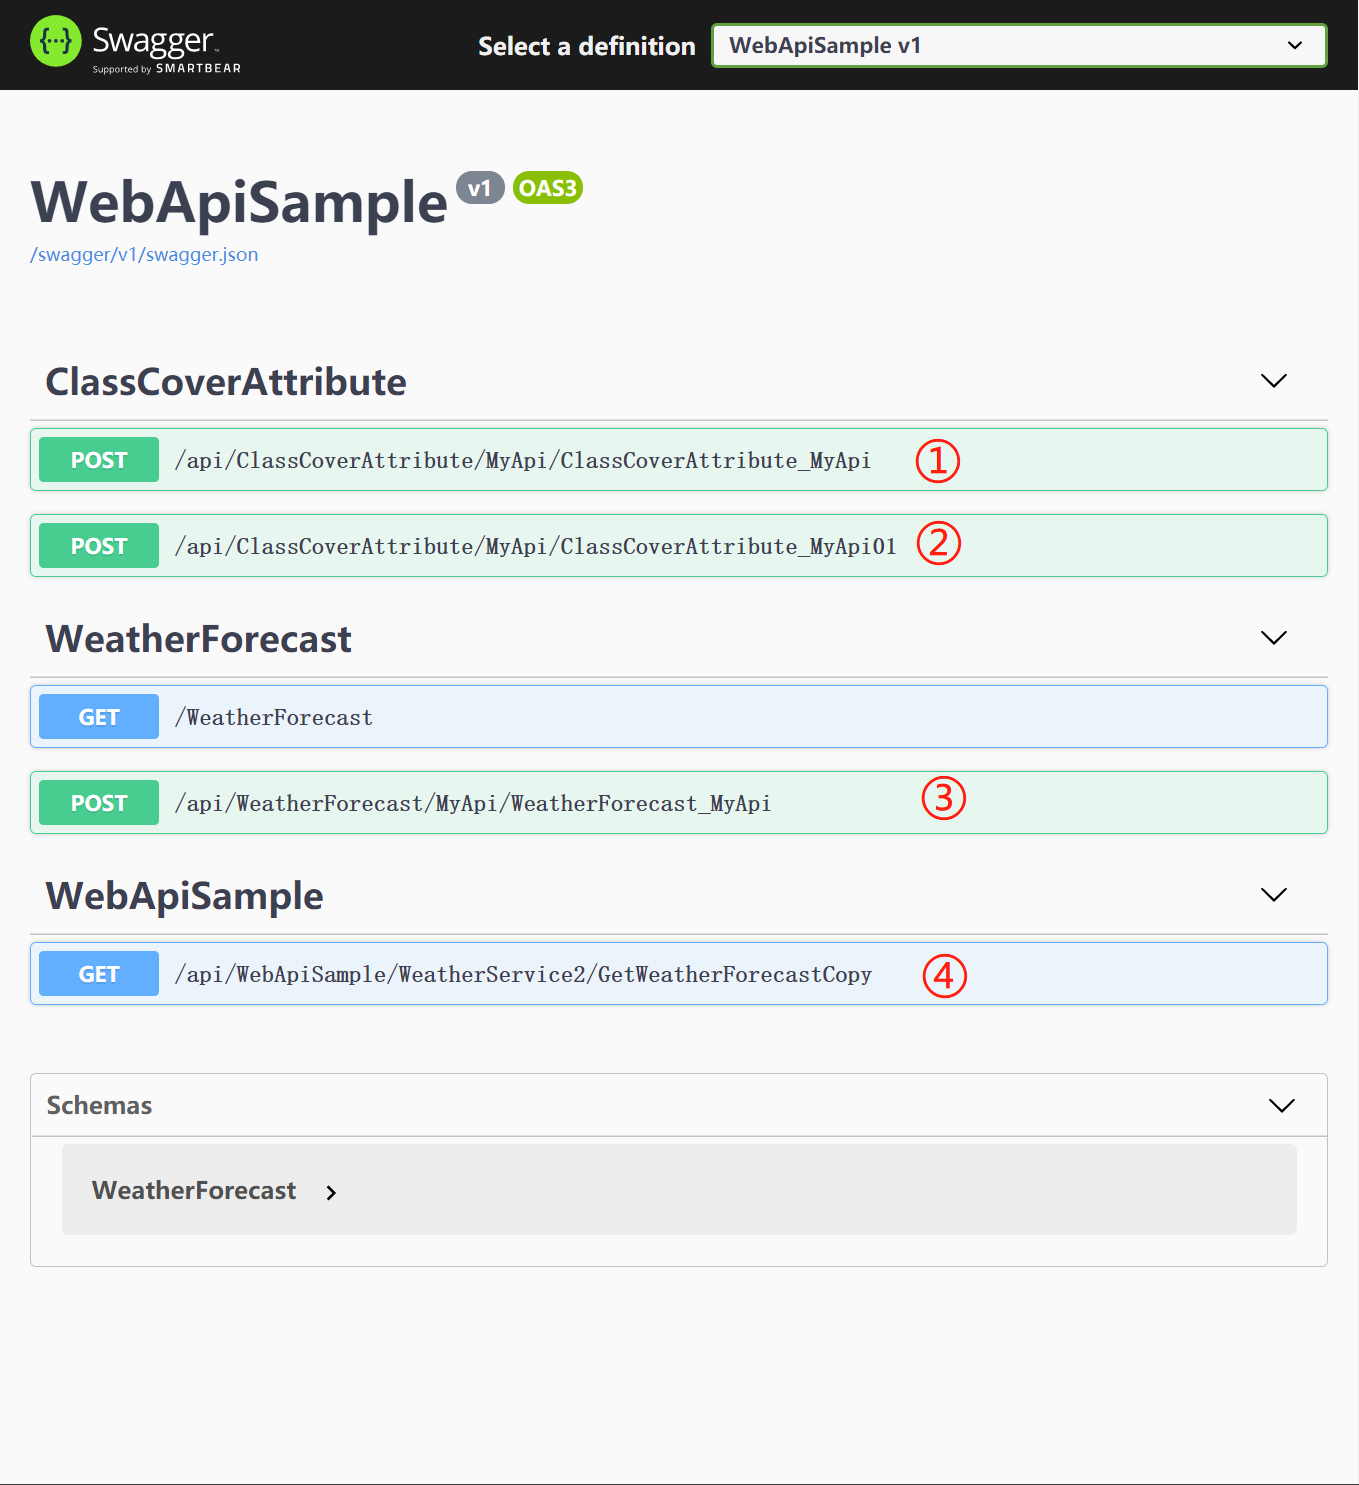Click POST badge for WeatherForecast_MyApi endpoint

pyautogui.click(x=99, y=803)
